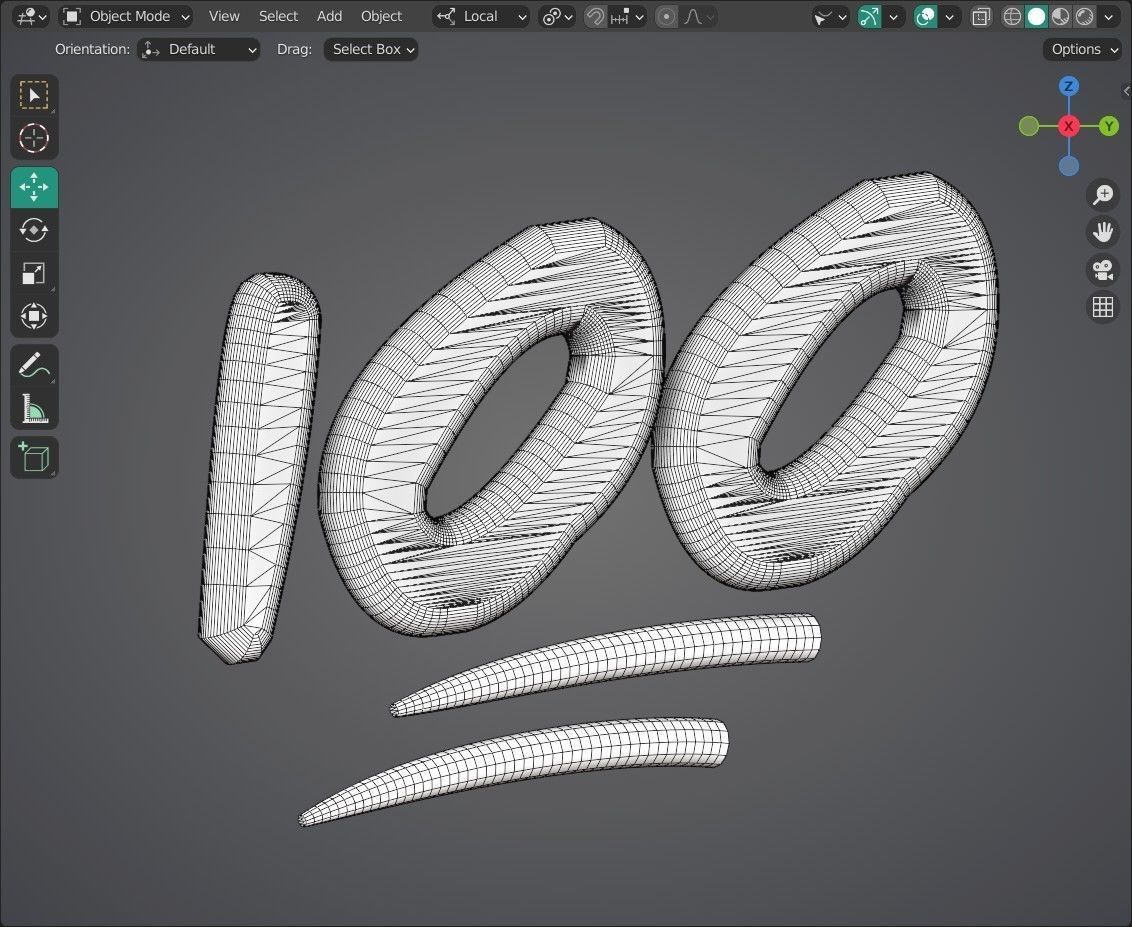Open the Add menu
Viewport: 1132px width, 927px height.
tap(329, 16)
